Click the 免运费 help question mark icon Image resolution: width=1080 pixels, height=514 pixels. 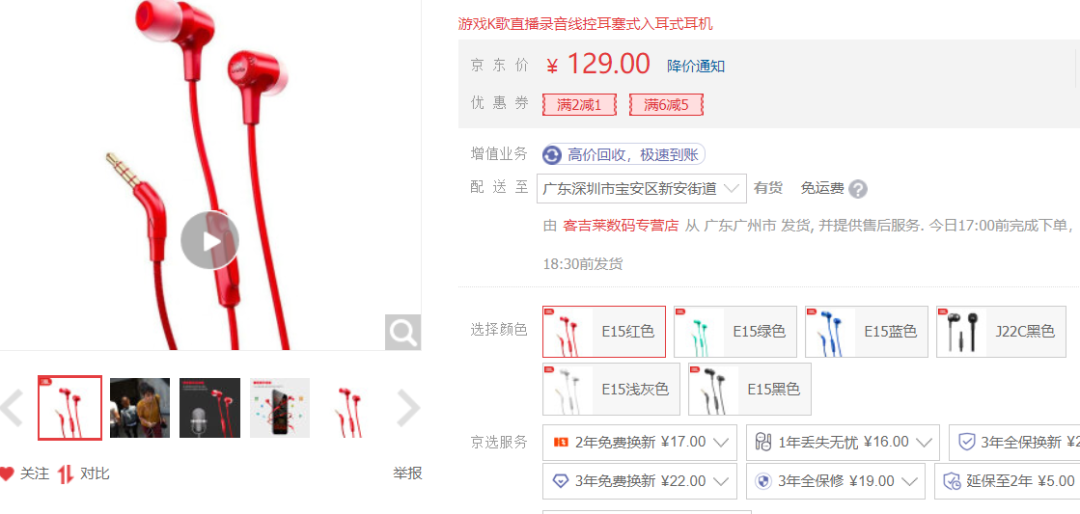point(858,189)
